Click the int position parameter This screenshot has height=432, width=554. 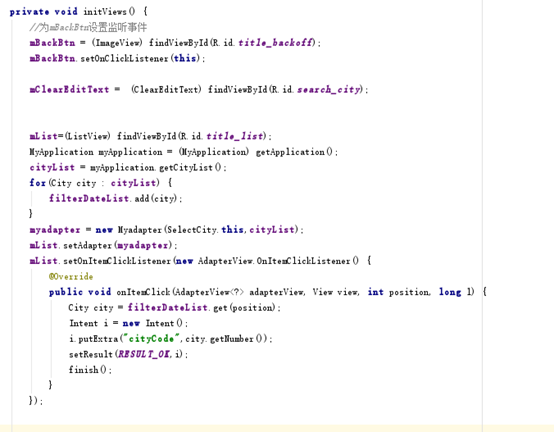(399, 292)
